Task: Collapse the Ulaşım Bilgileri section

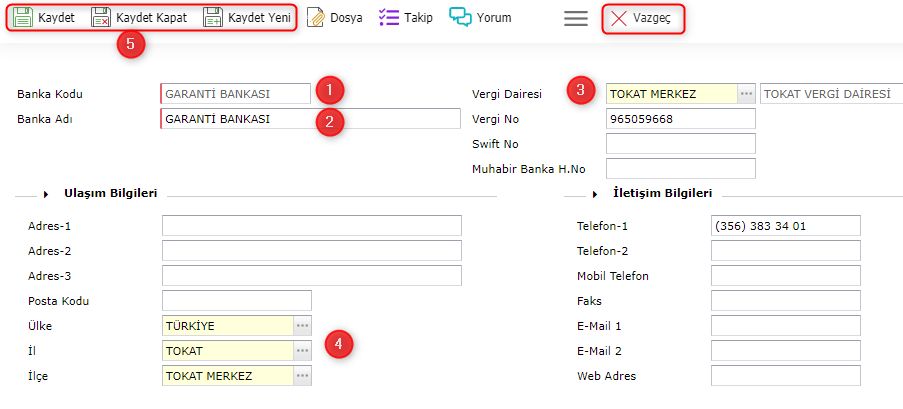Action: click(47, 193)
